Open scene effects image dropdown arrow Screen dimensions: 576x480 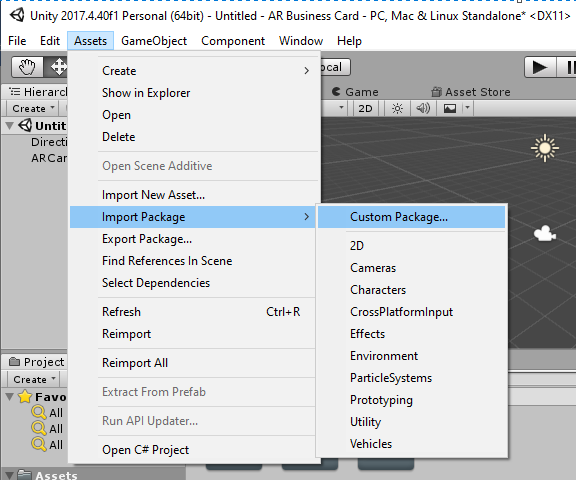click(467, 108)
